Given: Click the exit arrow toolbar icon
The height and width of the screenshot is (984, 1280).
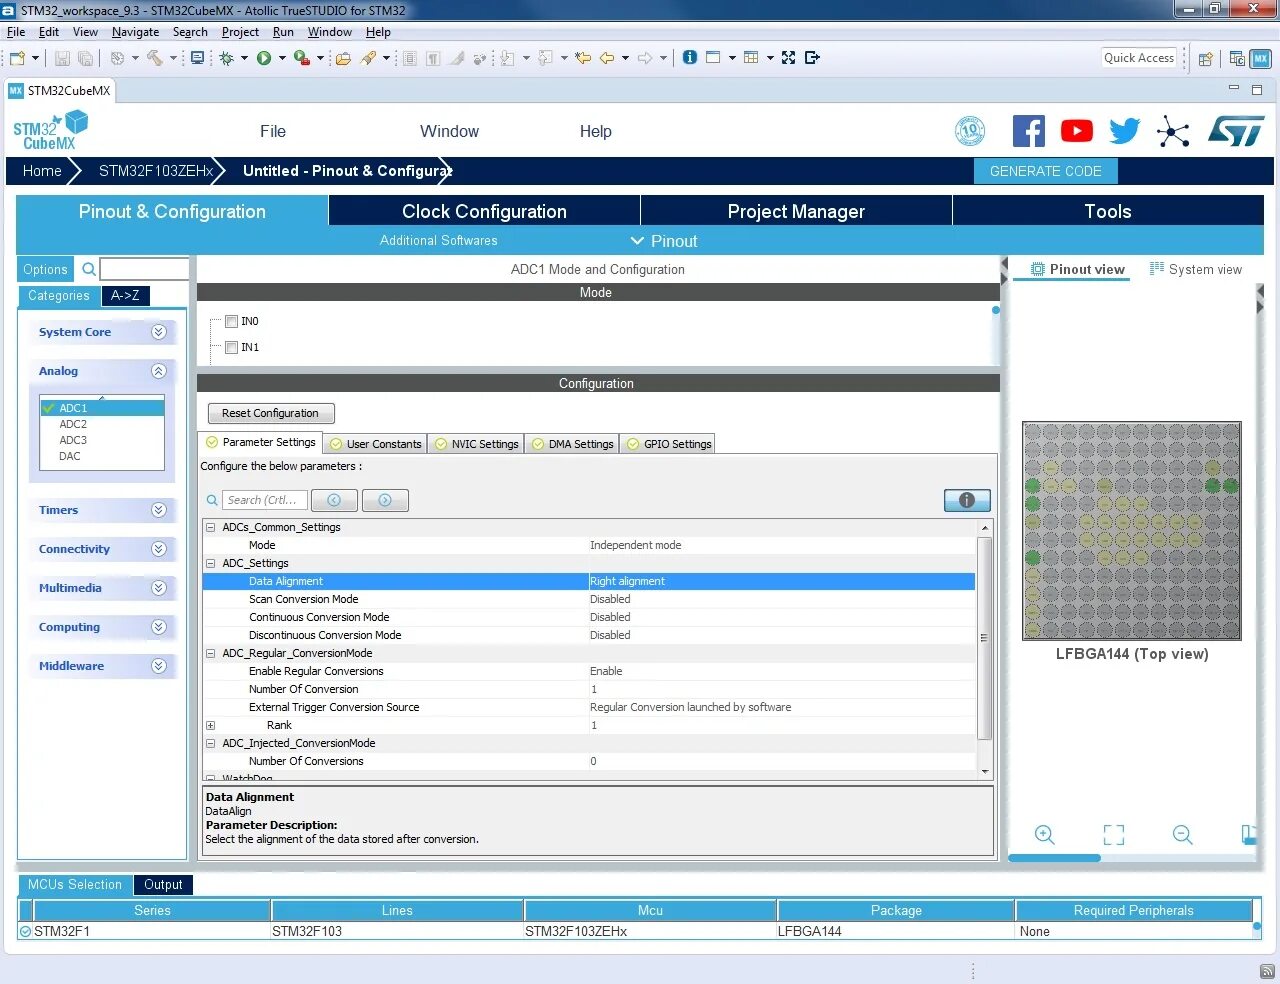Looking at the screenshot, I should (x=812, y=57).
